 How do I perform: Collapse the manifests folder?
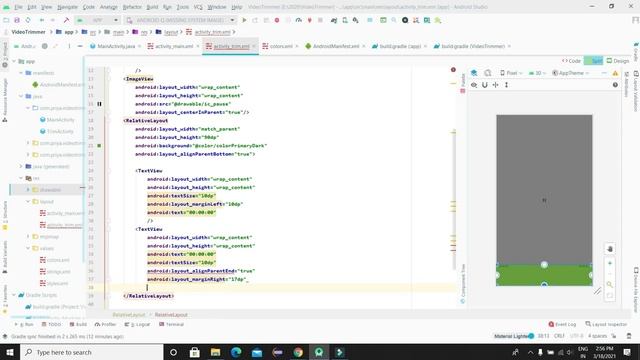(x=21, y=73)
